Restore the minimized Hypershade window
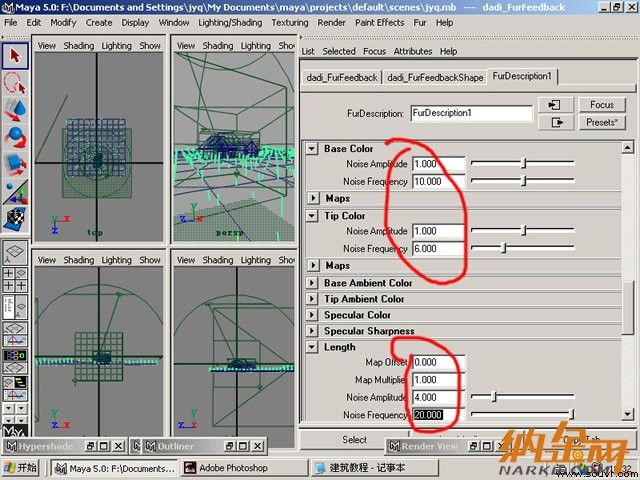Image resolution: width=640 pixels, height=480 pixels. (x=90, y=446)
